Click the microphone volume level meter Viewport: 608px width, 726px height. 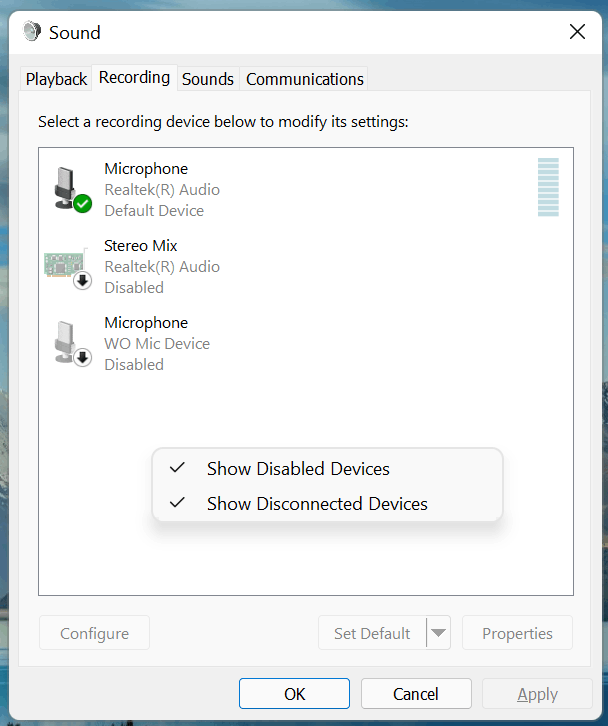click(x=548, y=187)
